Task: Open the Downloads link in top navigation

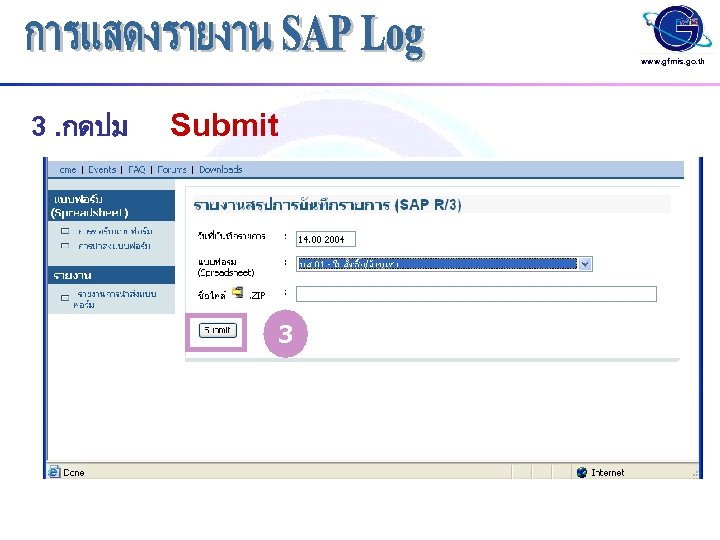Action: click(x=220, y=169)
